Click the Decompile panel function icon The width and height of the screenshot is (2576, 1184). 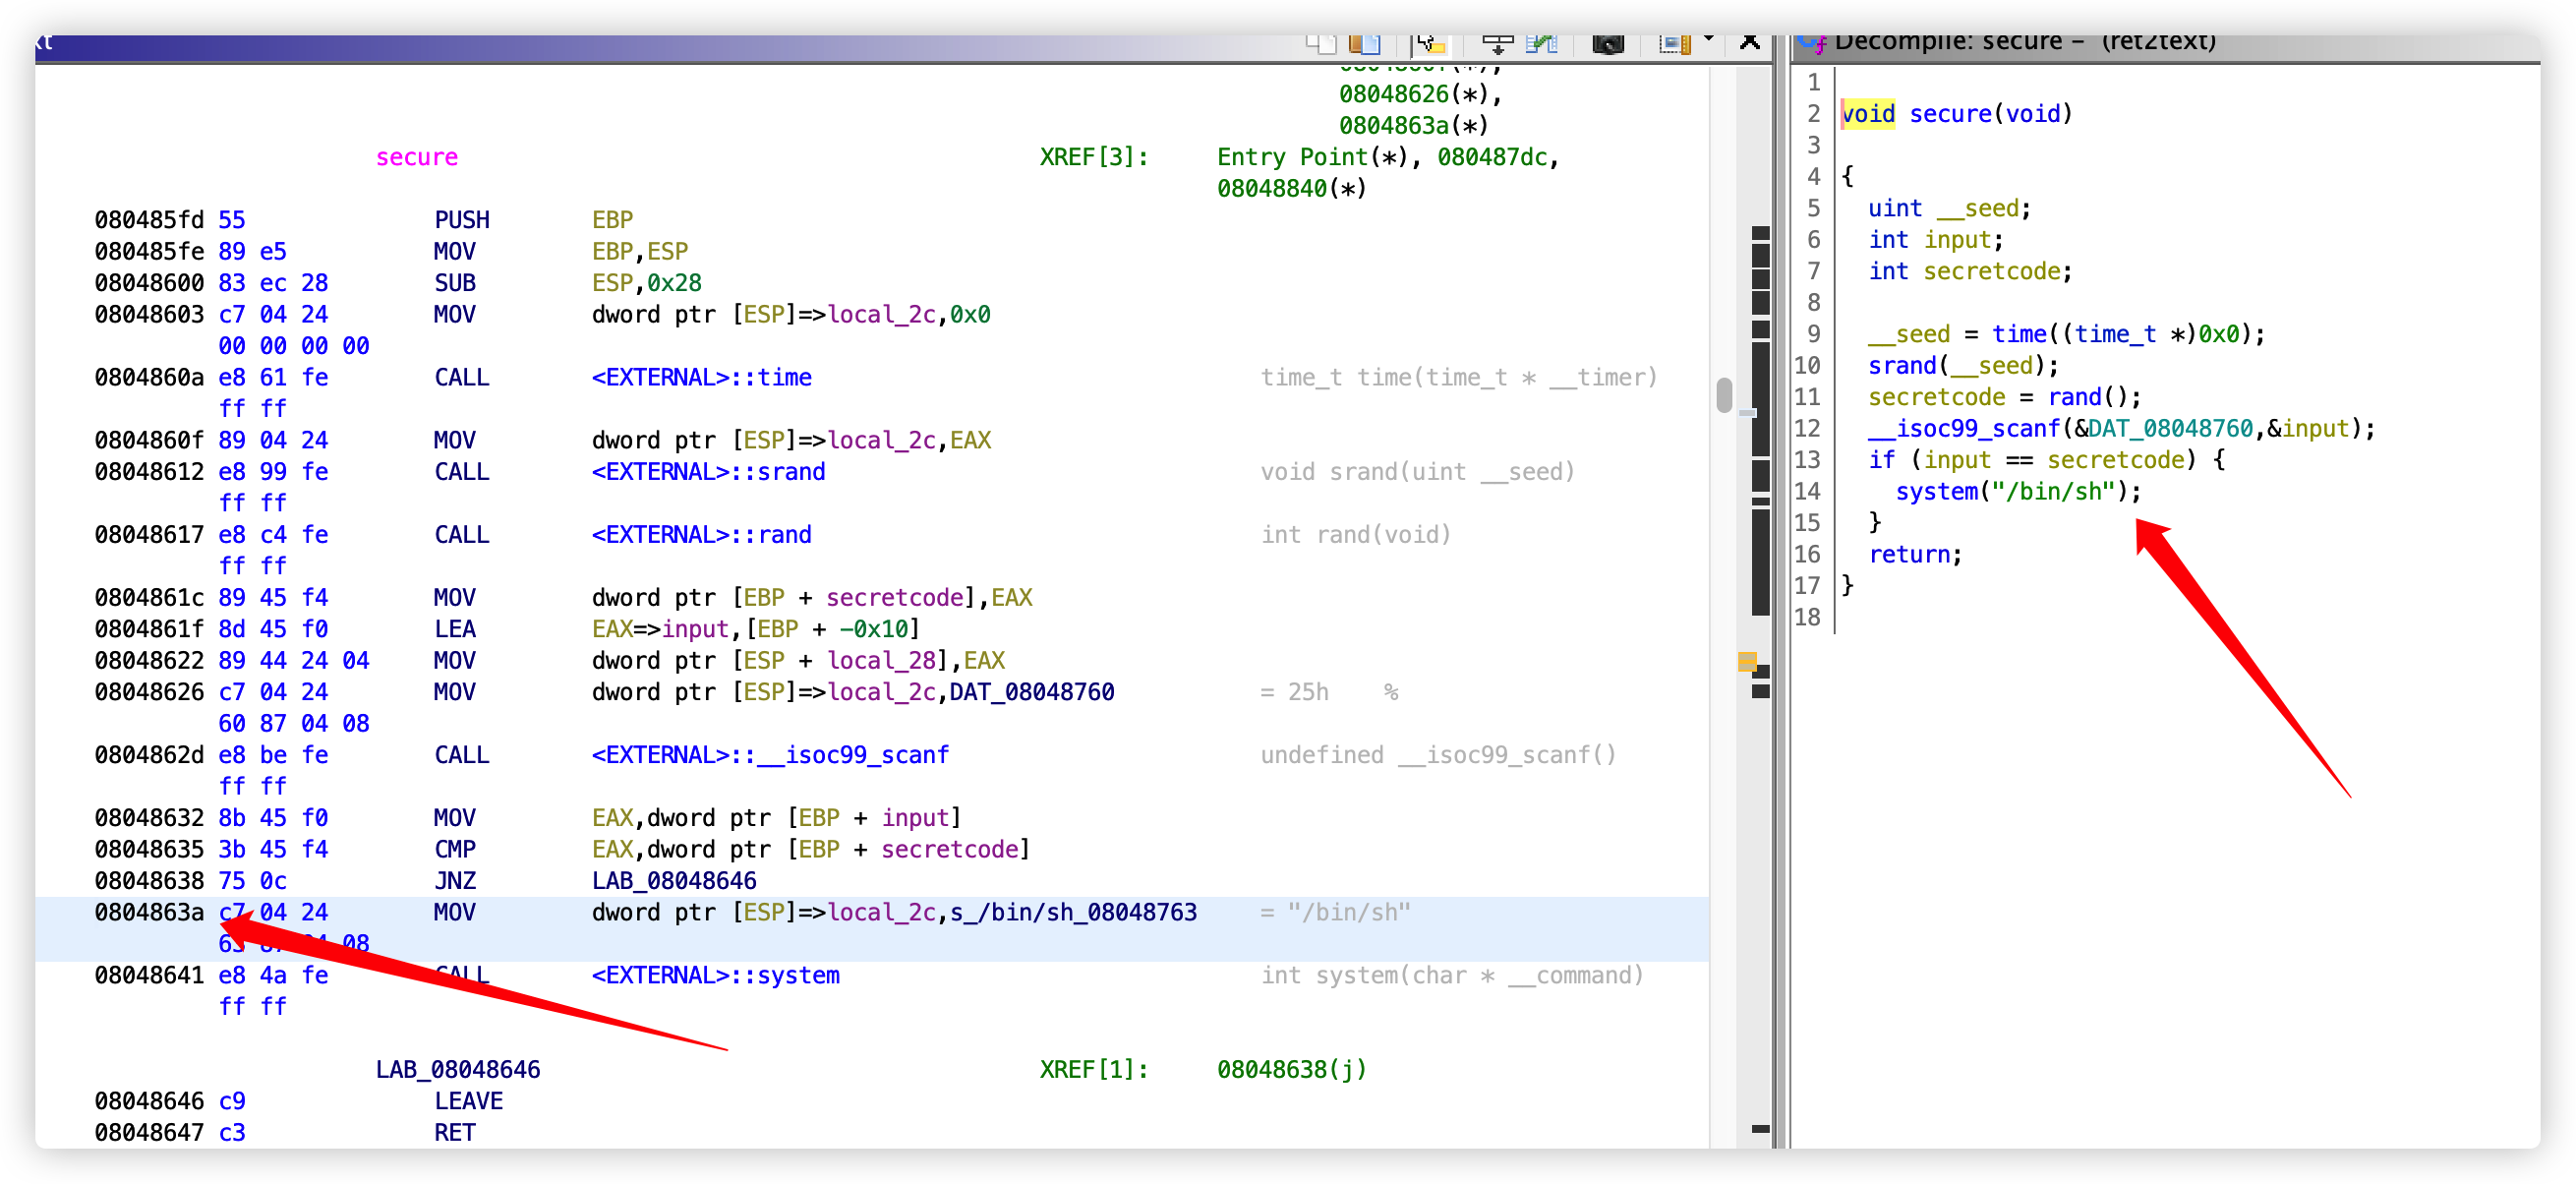click(1812, 43)
